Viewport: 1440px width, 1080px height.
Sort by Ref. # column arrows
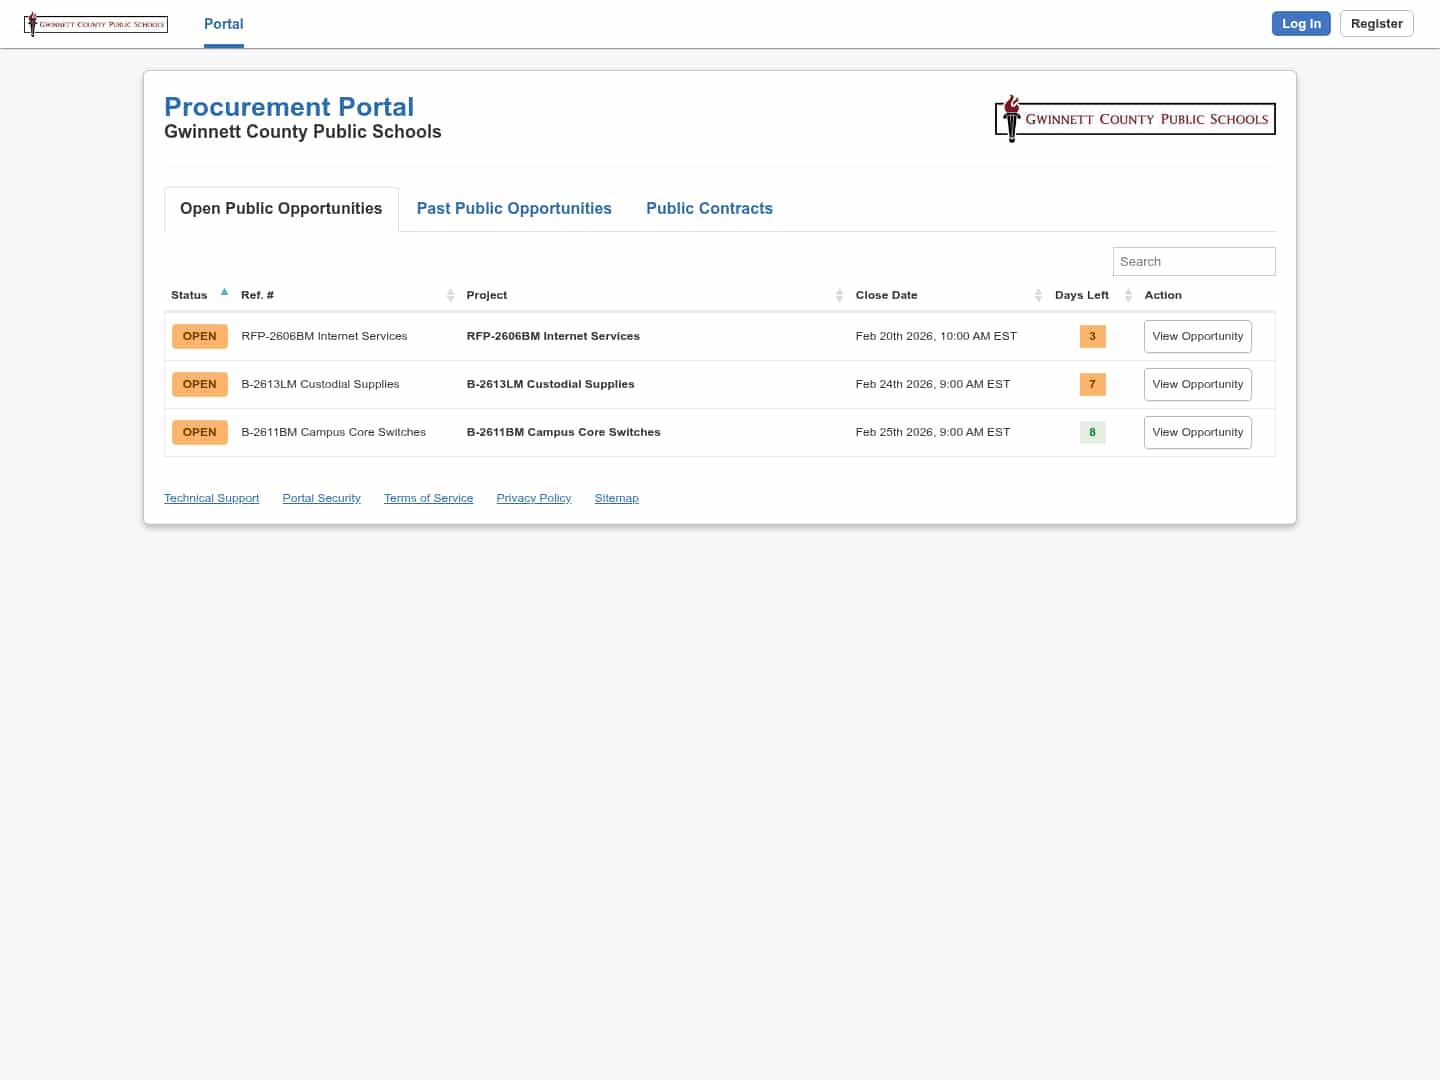pyautogui.click(x=450, y=295)
